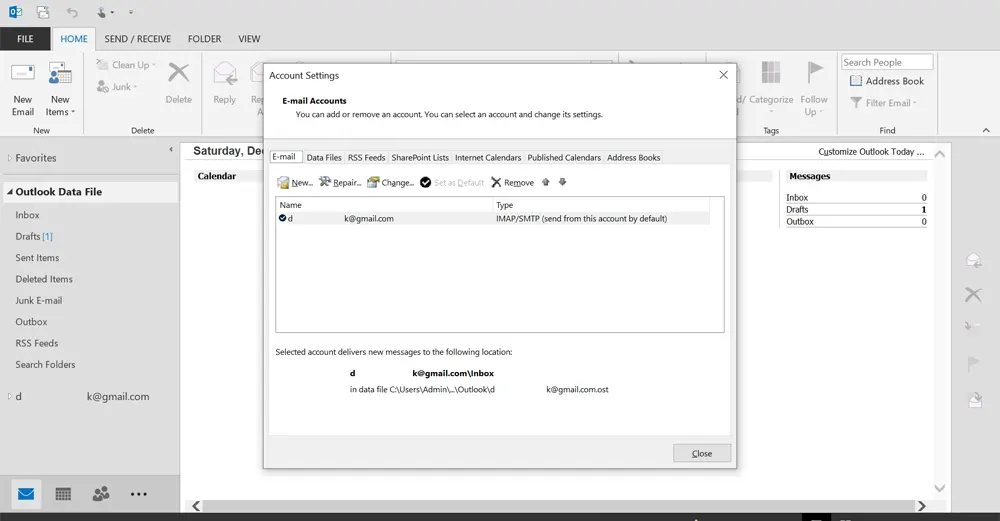Click the Search People input field
Viewport: 1000px width, 521px height.
(x=886, y=62)
